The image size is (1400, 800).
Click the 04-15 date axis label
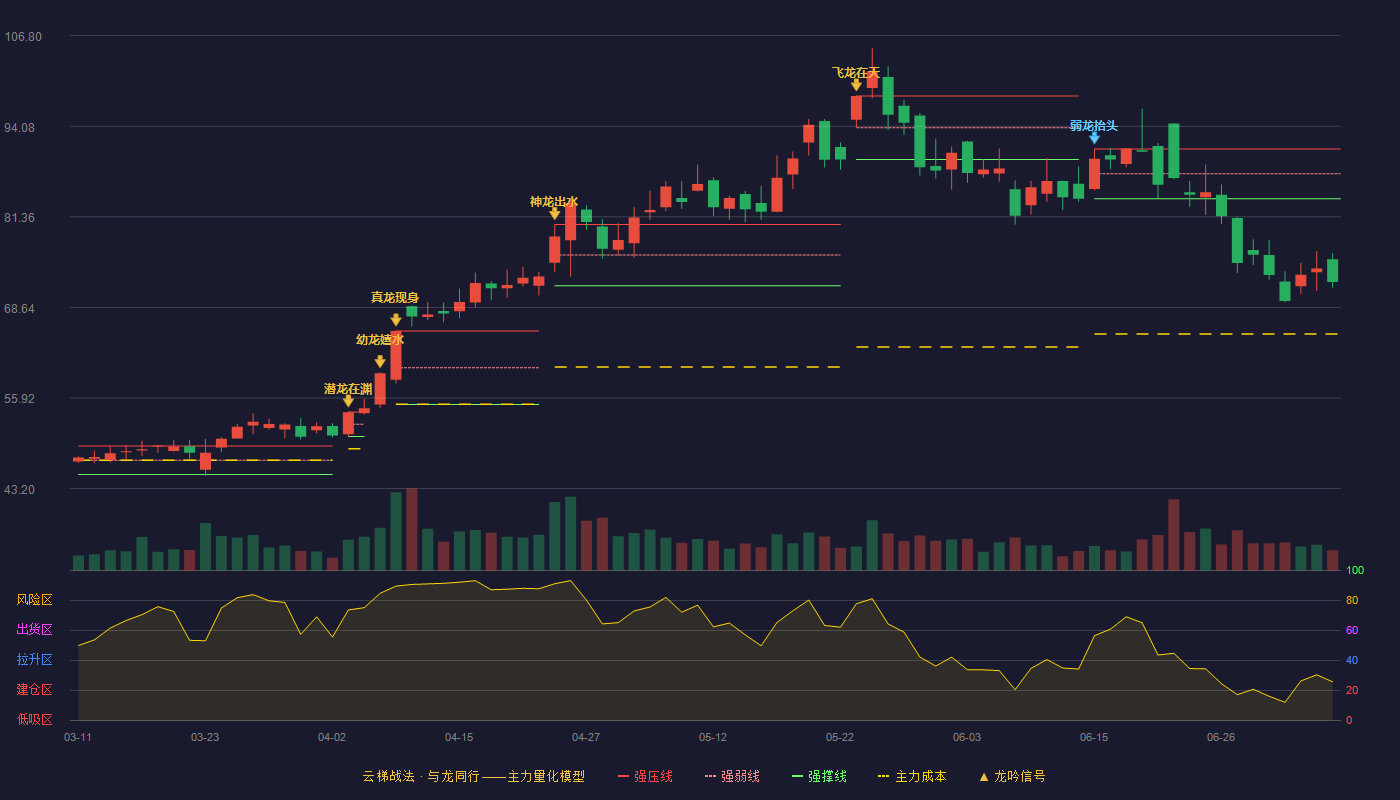coord(459,737)
